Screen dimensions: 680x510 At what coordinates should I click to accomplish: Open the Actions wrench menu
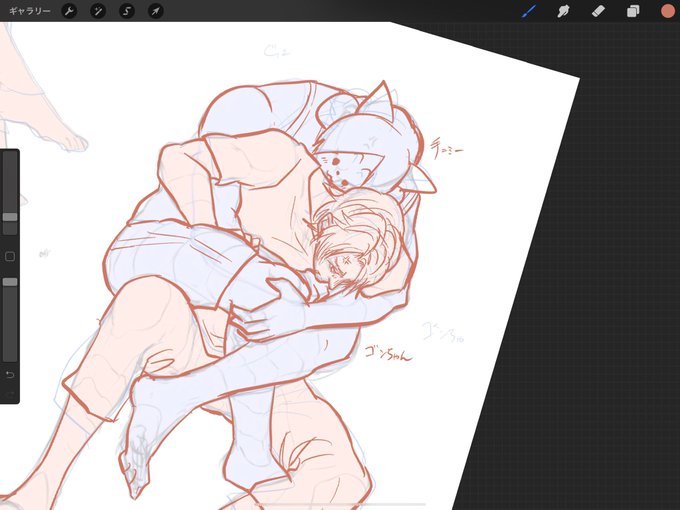[x=69, y=11]
